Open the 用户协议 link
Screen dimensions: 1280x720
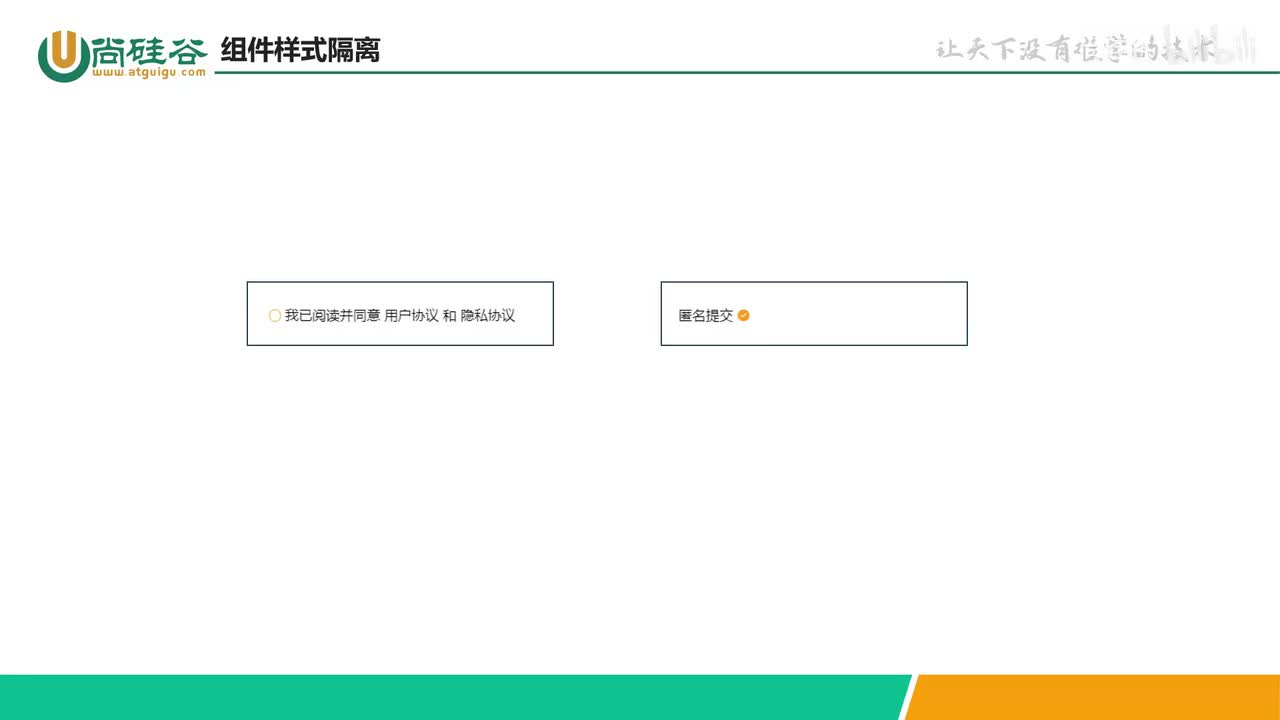click(x=412, y=315)
